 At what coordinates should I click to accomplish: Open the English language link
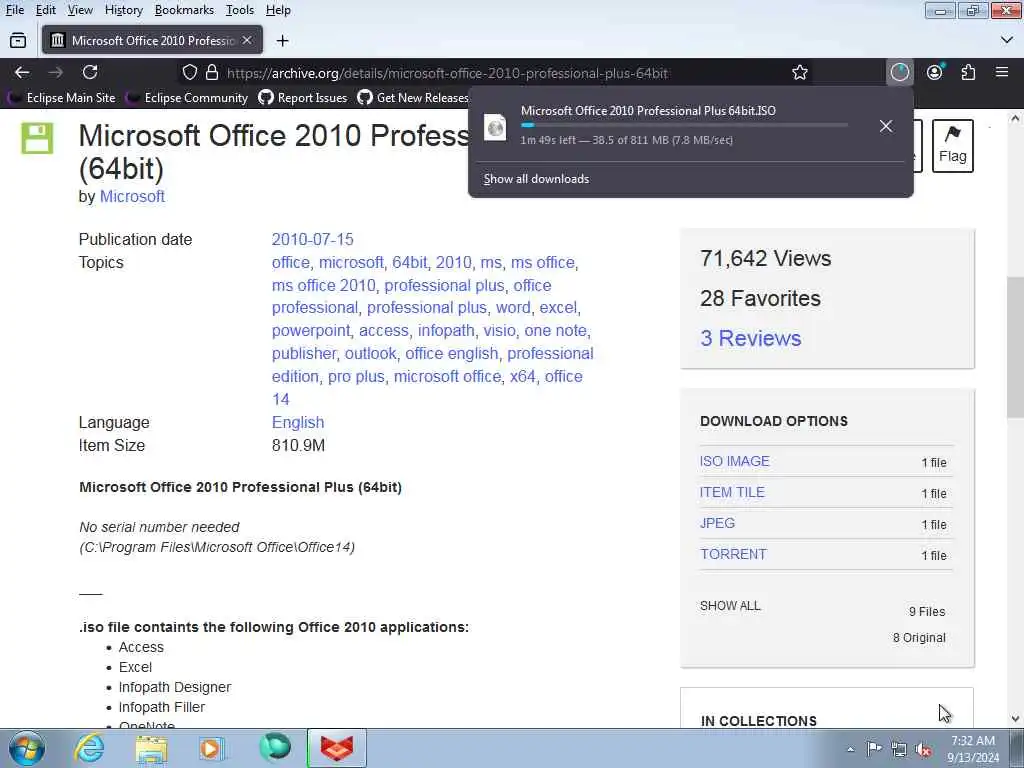click(298, 423)
